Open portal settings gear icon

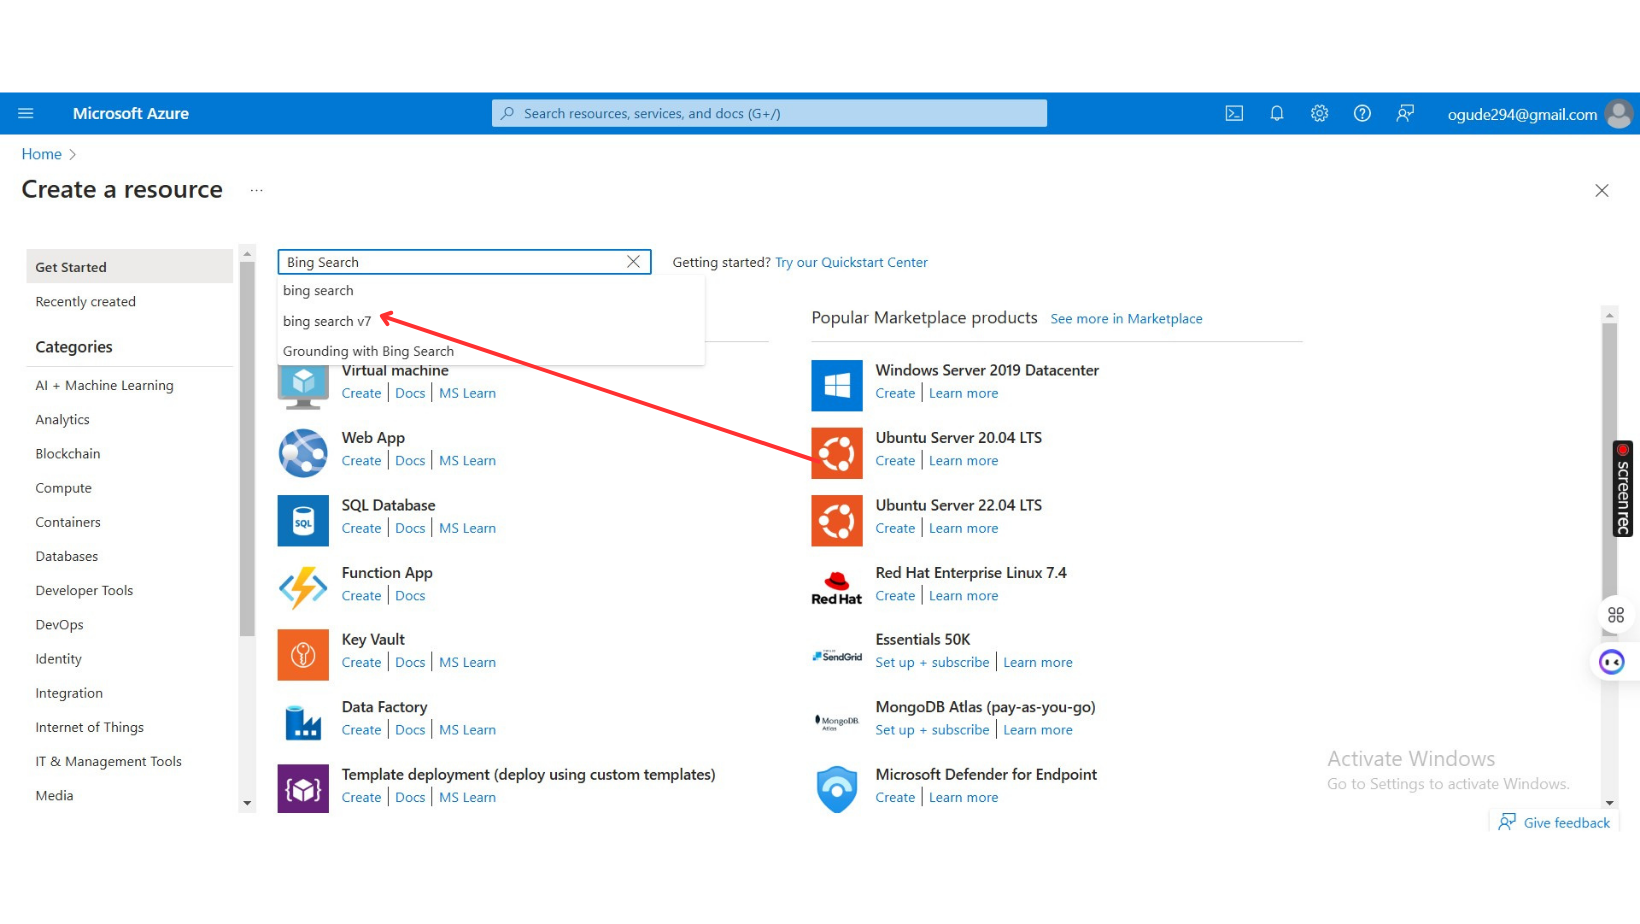tap(1319, 114)
